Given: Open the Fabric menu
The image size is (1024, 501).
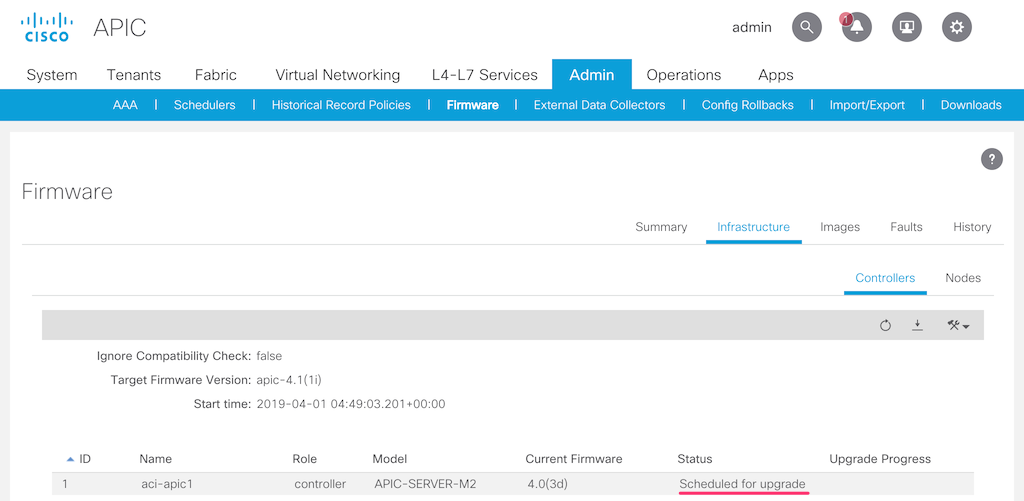Looking at the screenshot, I should pos(216,74).
